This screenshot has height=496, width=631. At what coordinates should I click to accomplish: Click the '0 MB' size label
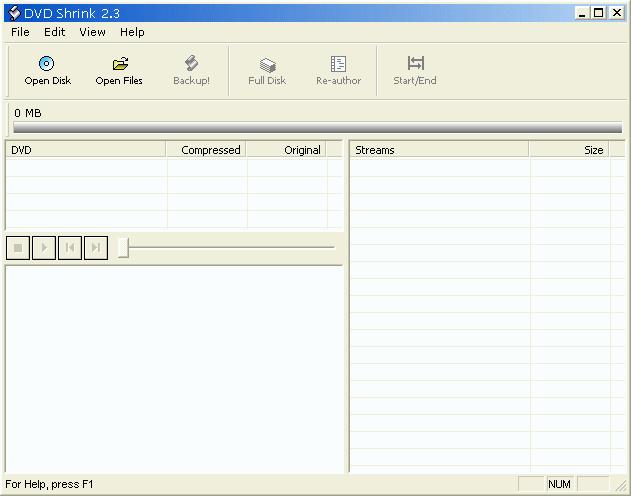(x=28, y=113)
